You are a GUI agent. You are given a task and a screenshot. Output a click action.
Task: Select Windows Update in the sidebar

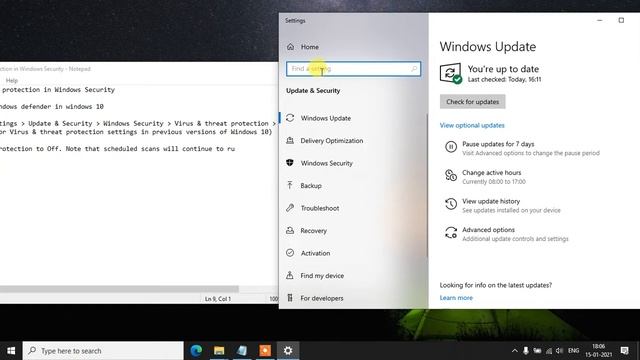(x=326, y=118)
